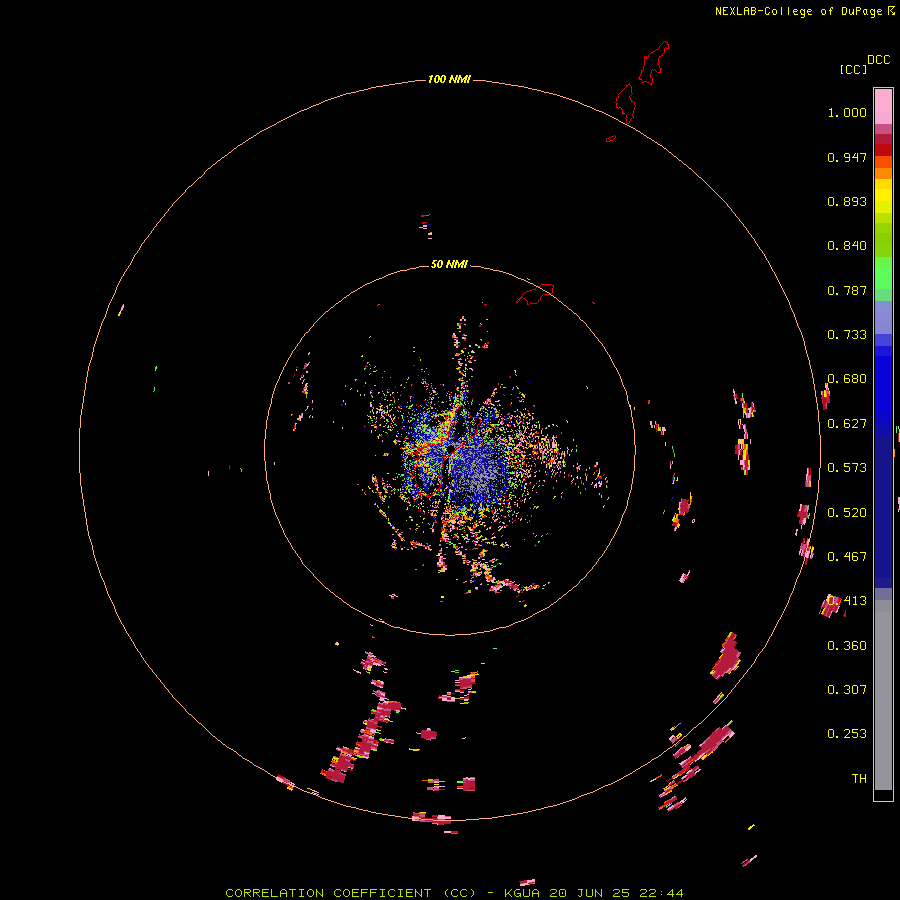Click the TH threshold label on the scale

[859, 779]
